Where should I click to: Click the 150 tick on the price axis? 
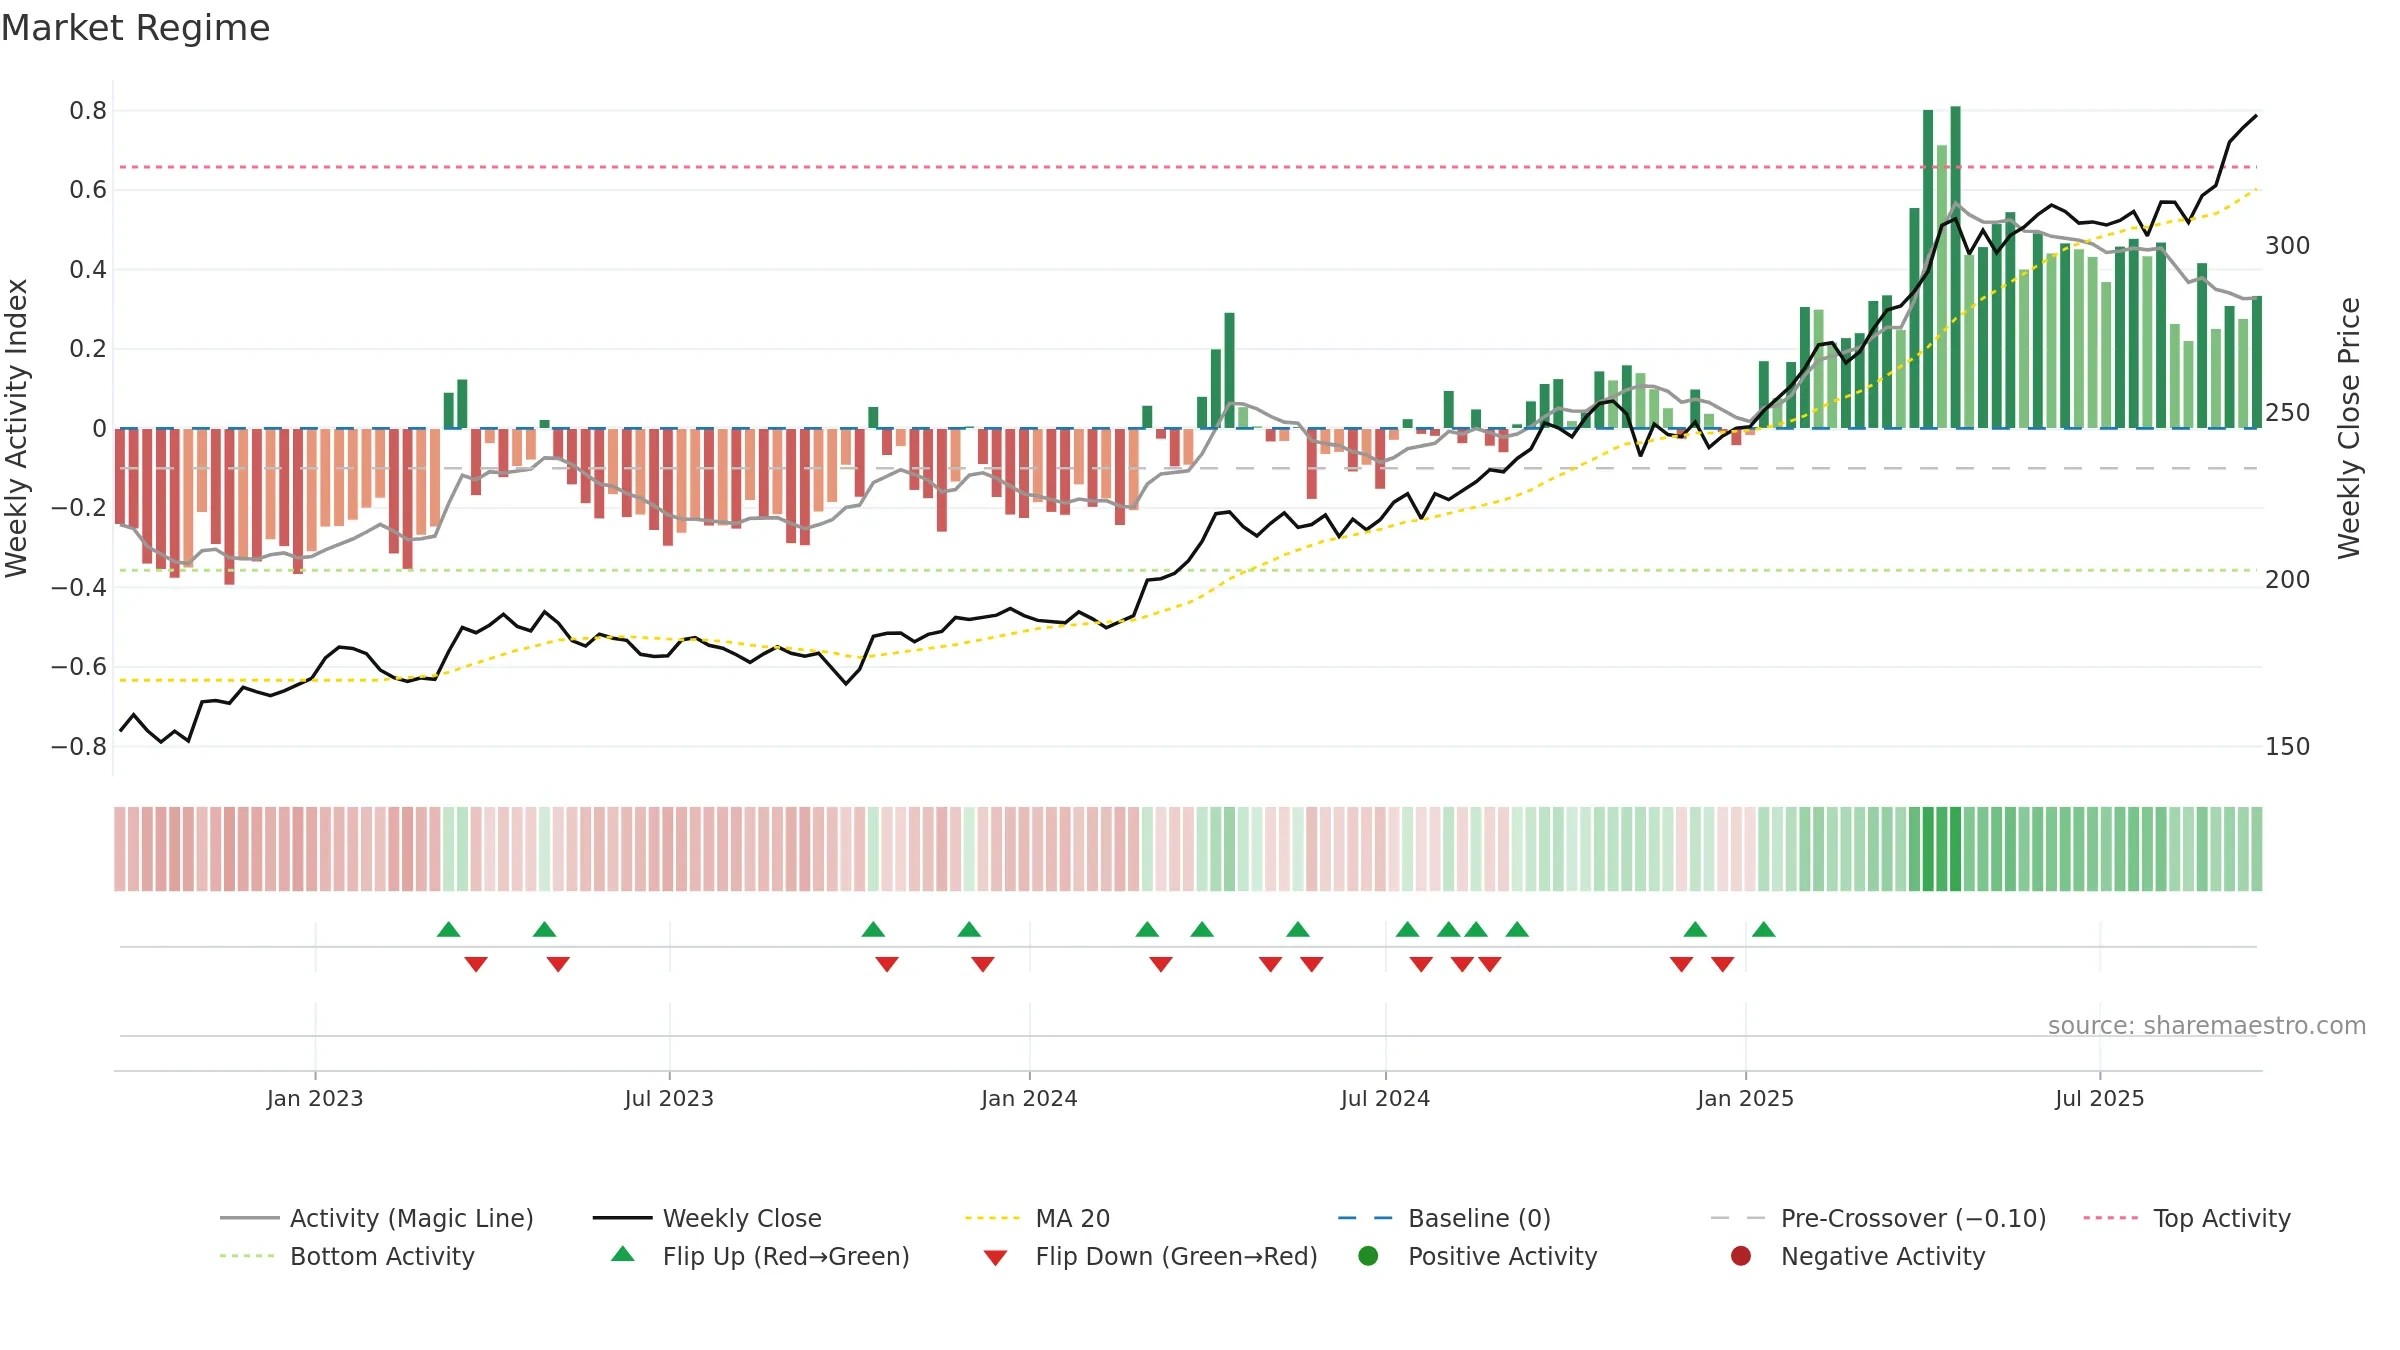[2287, 746]
